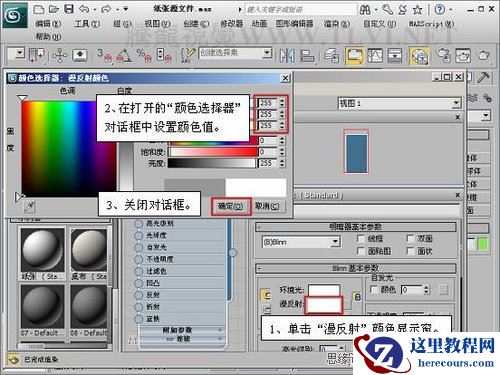Image resolution: width=500 pixels, height=375 pixels.
Task: Toggle the angle snap icon
Action: [x=123, y=55]
